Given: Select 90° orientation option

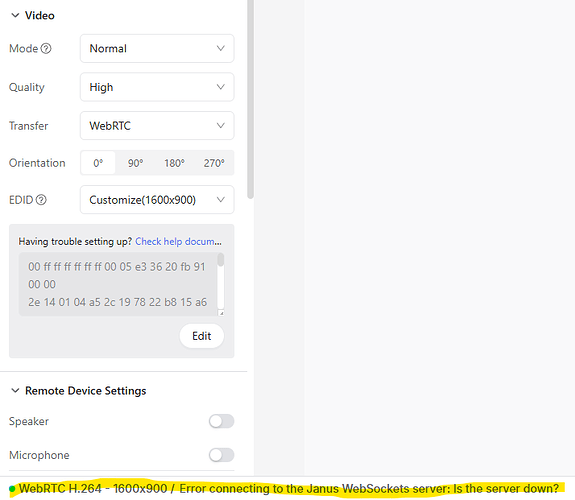Looking at the screenshot, I should (135, 163).
